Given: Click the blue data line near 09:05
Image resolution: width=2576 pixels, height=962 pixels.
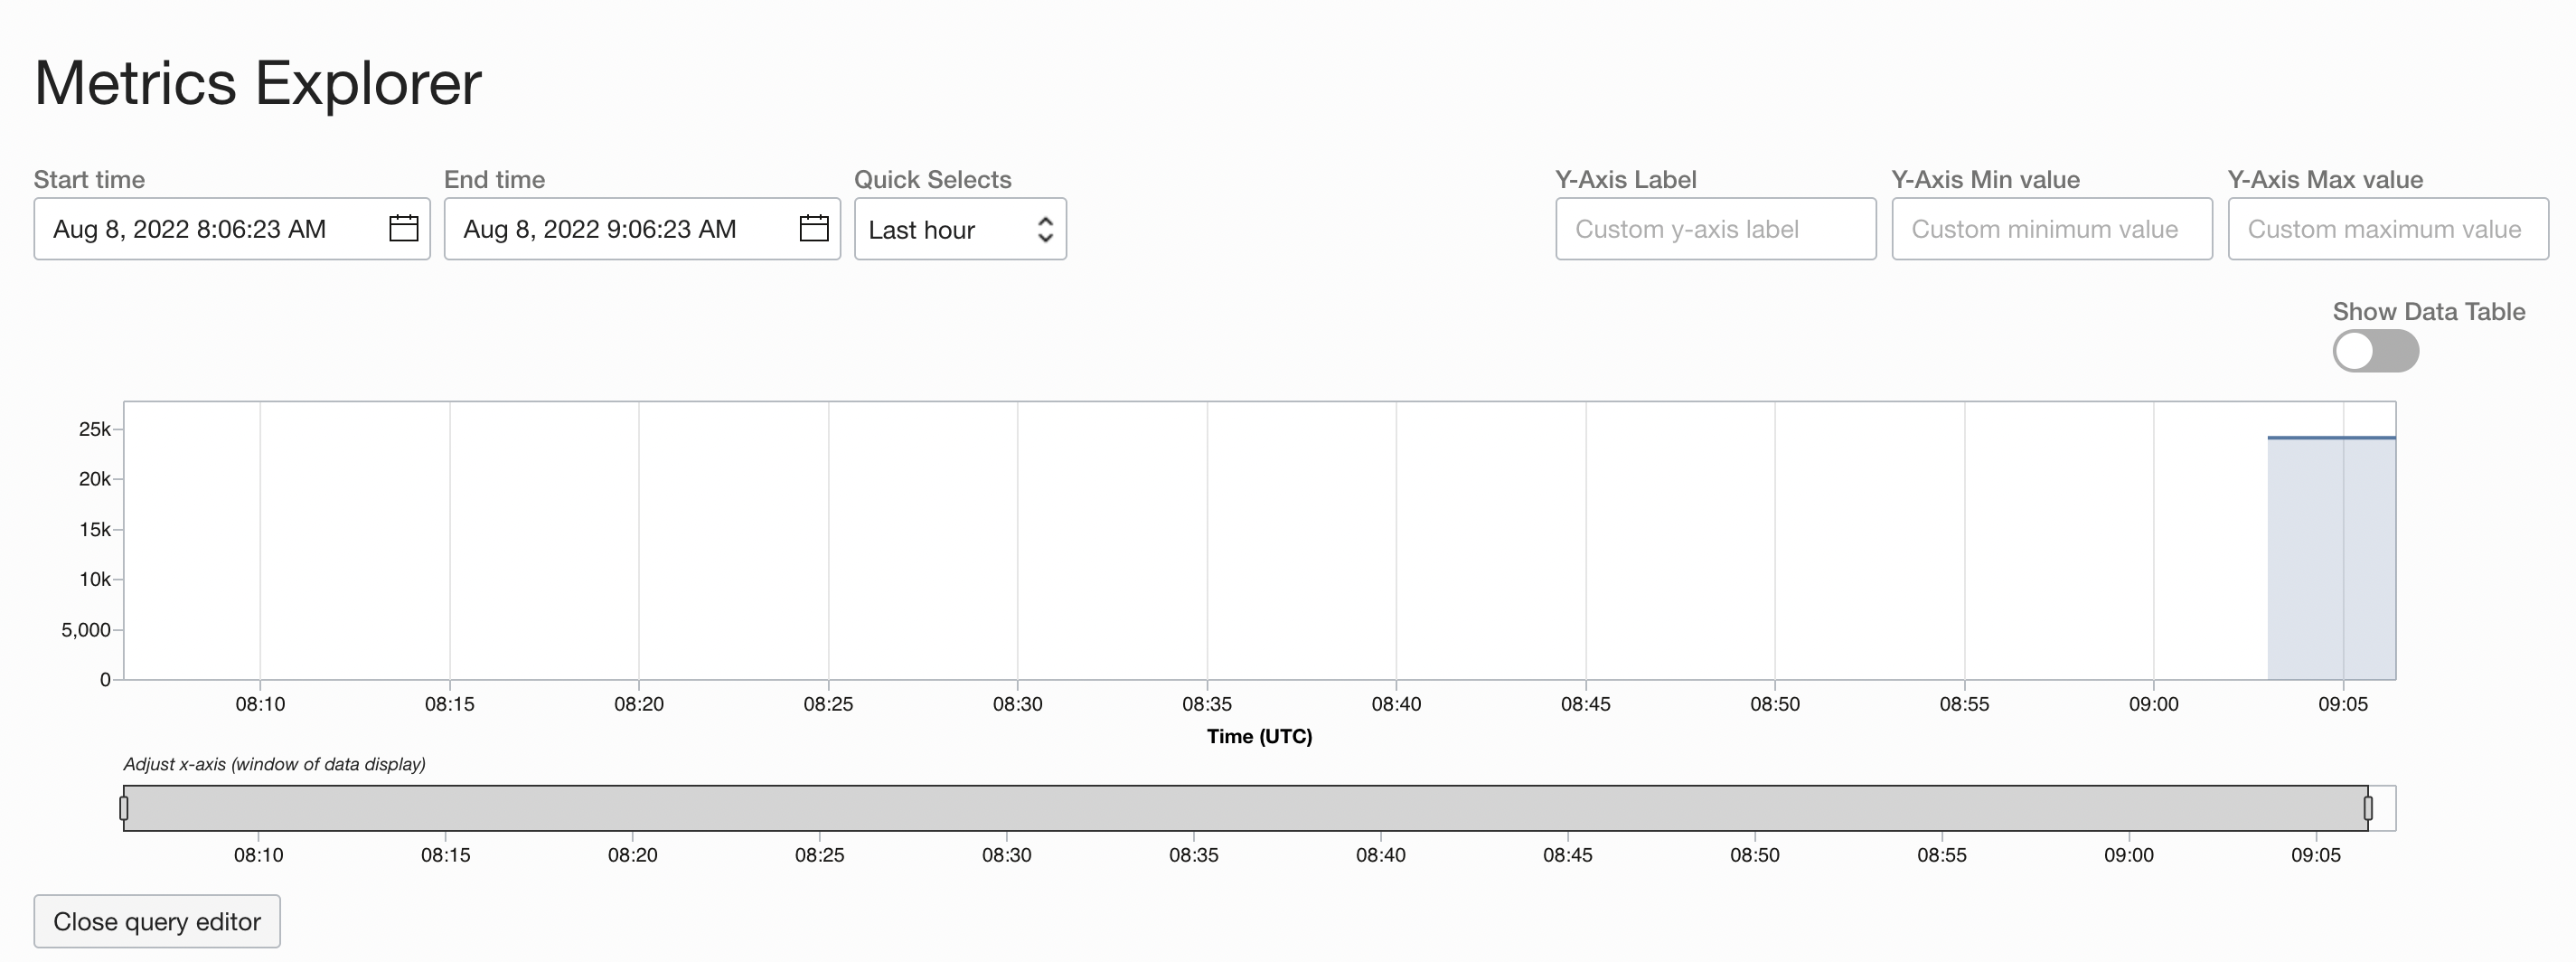Looking at the screenshot, I should pos(2331,437).
